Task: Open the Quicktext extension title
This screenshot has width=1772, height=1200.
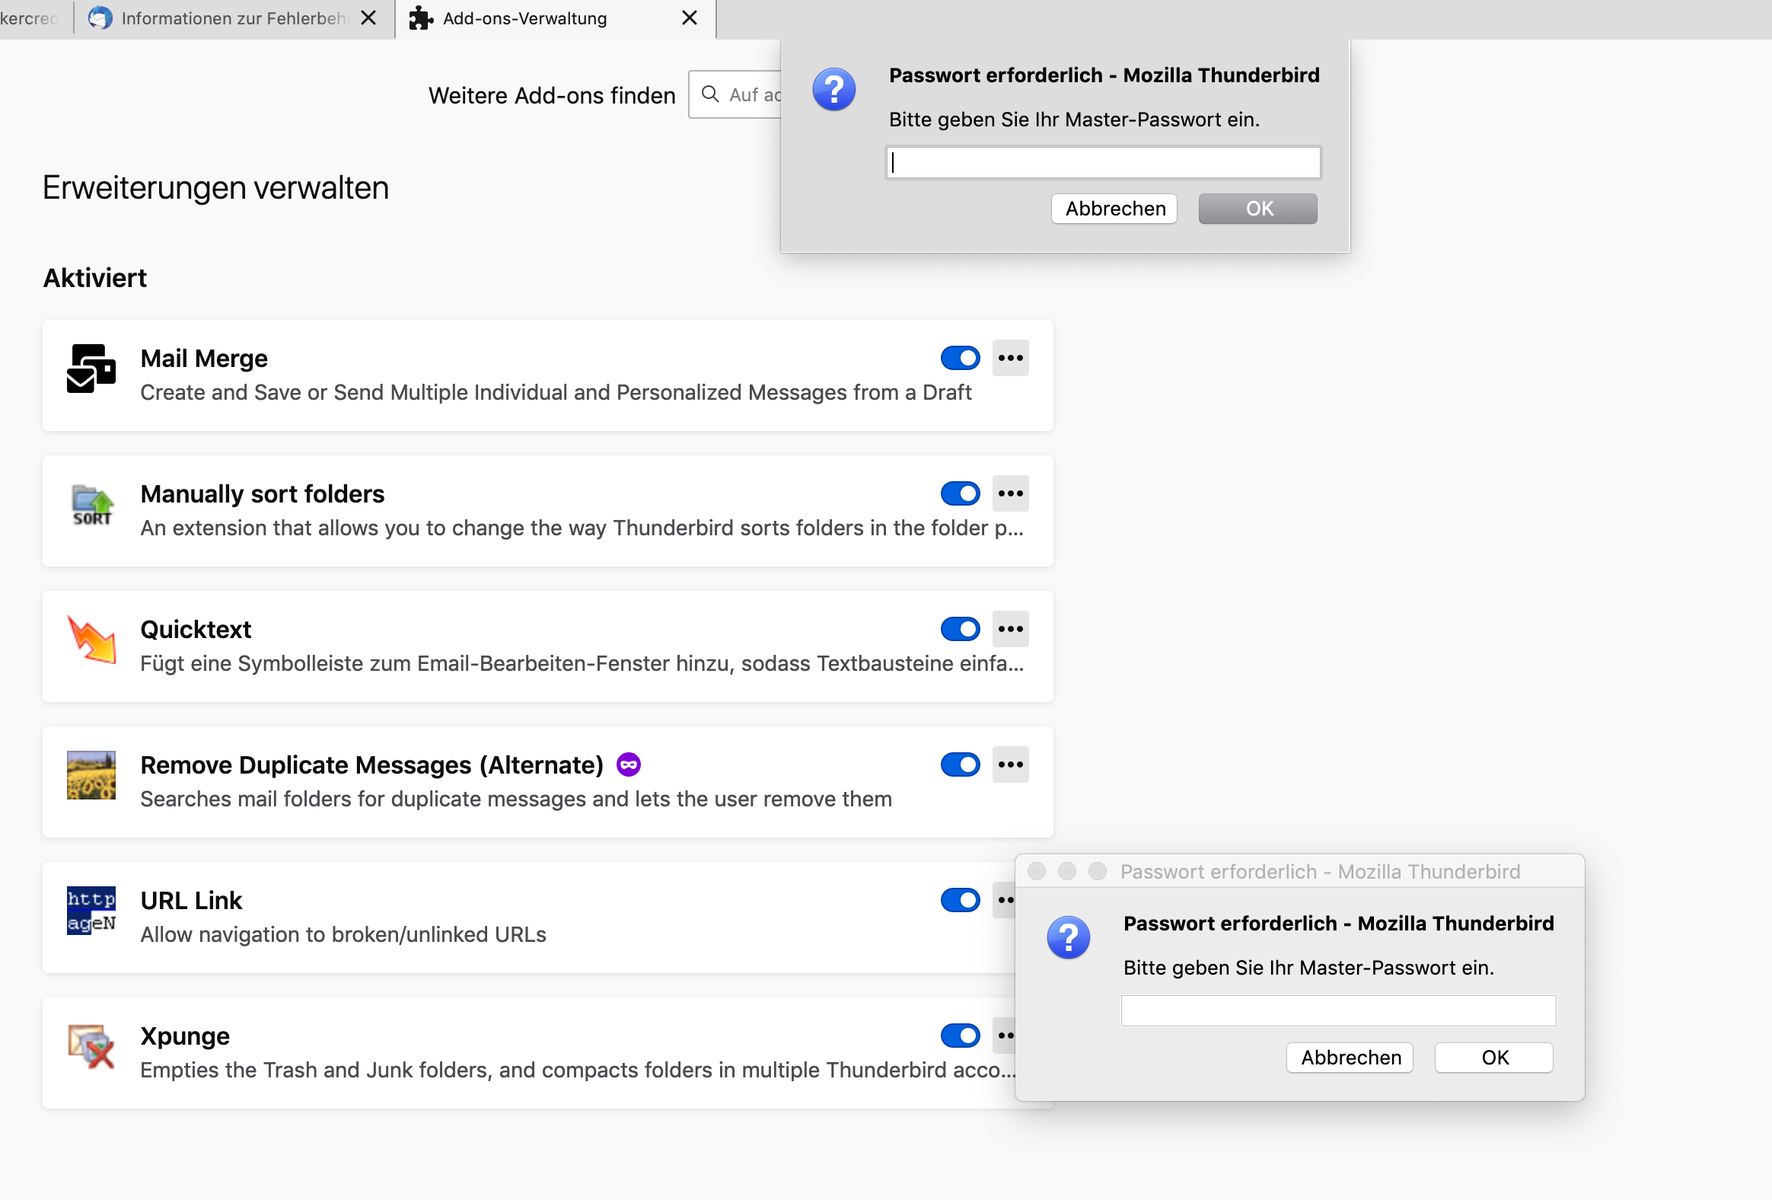Action: (x=196, y=629)
